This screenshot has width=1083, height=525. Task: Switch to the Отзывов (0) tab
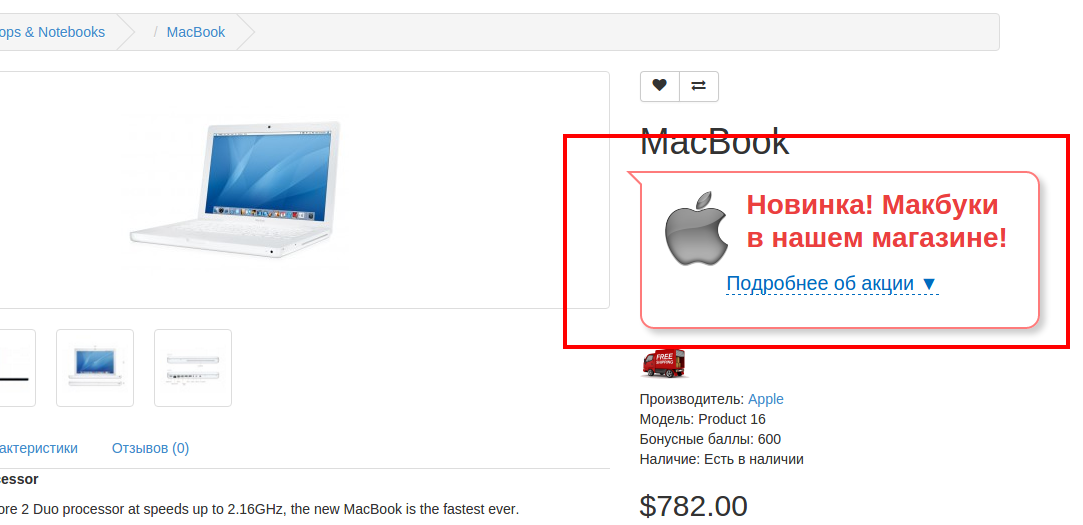[x=151, y=448]
